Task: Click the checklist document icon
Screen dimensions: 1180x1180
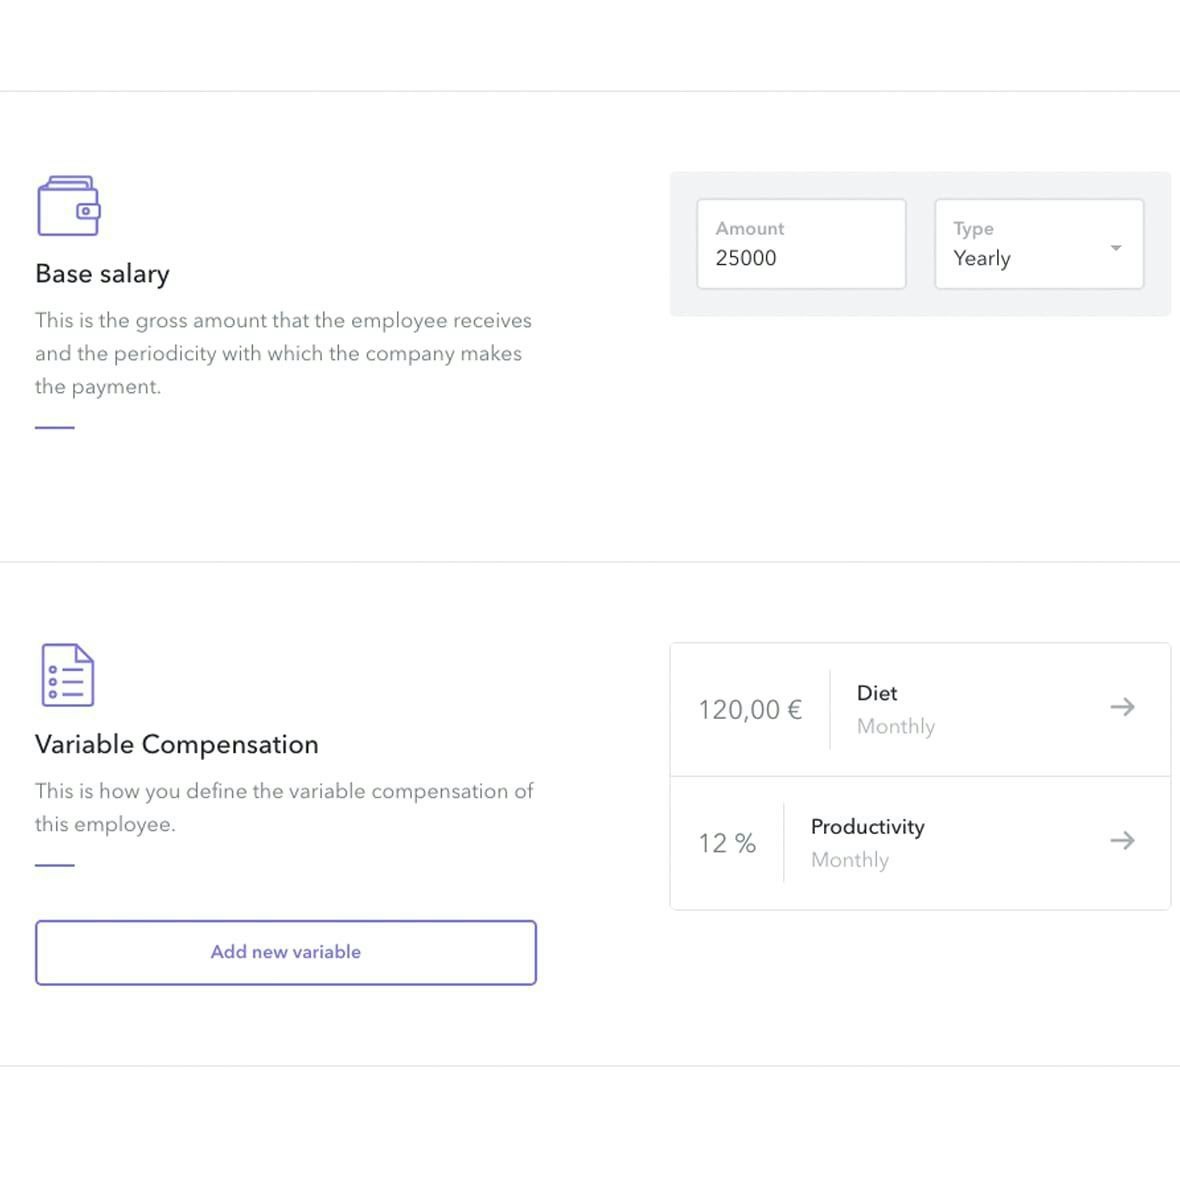Action: pos(68,675)
